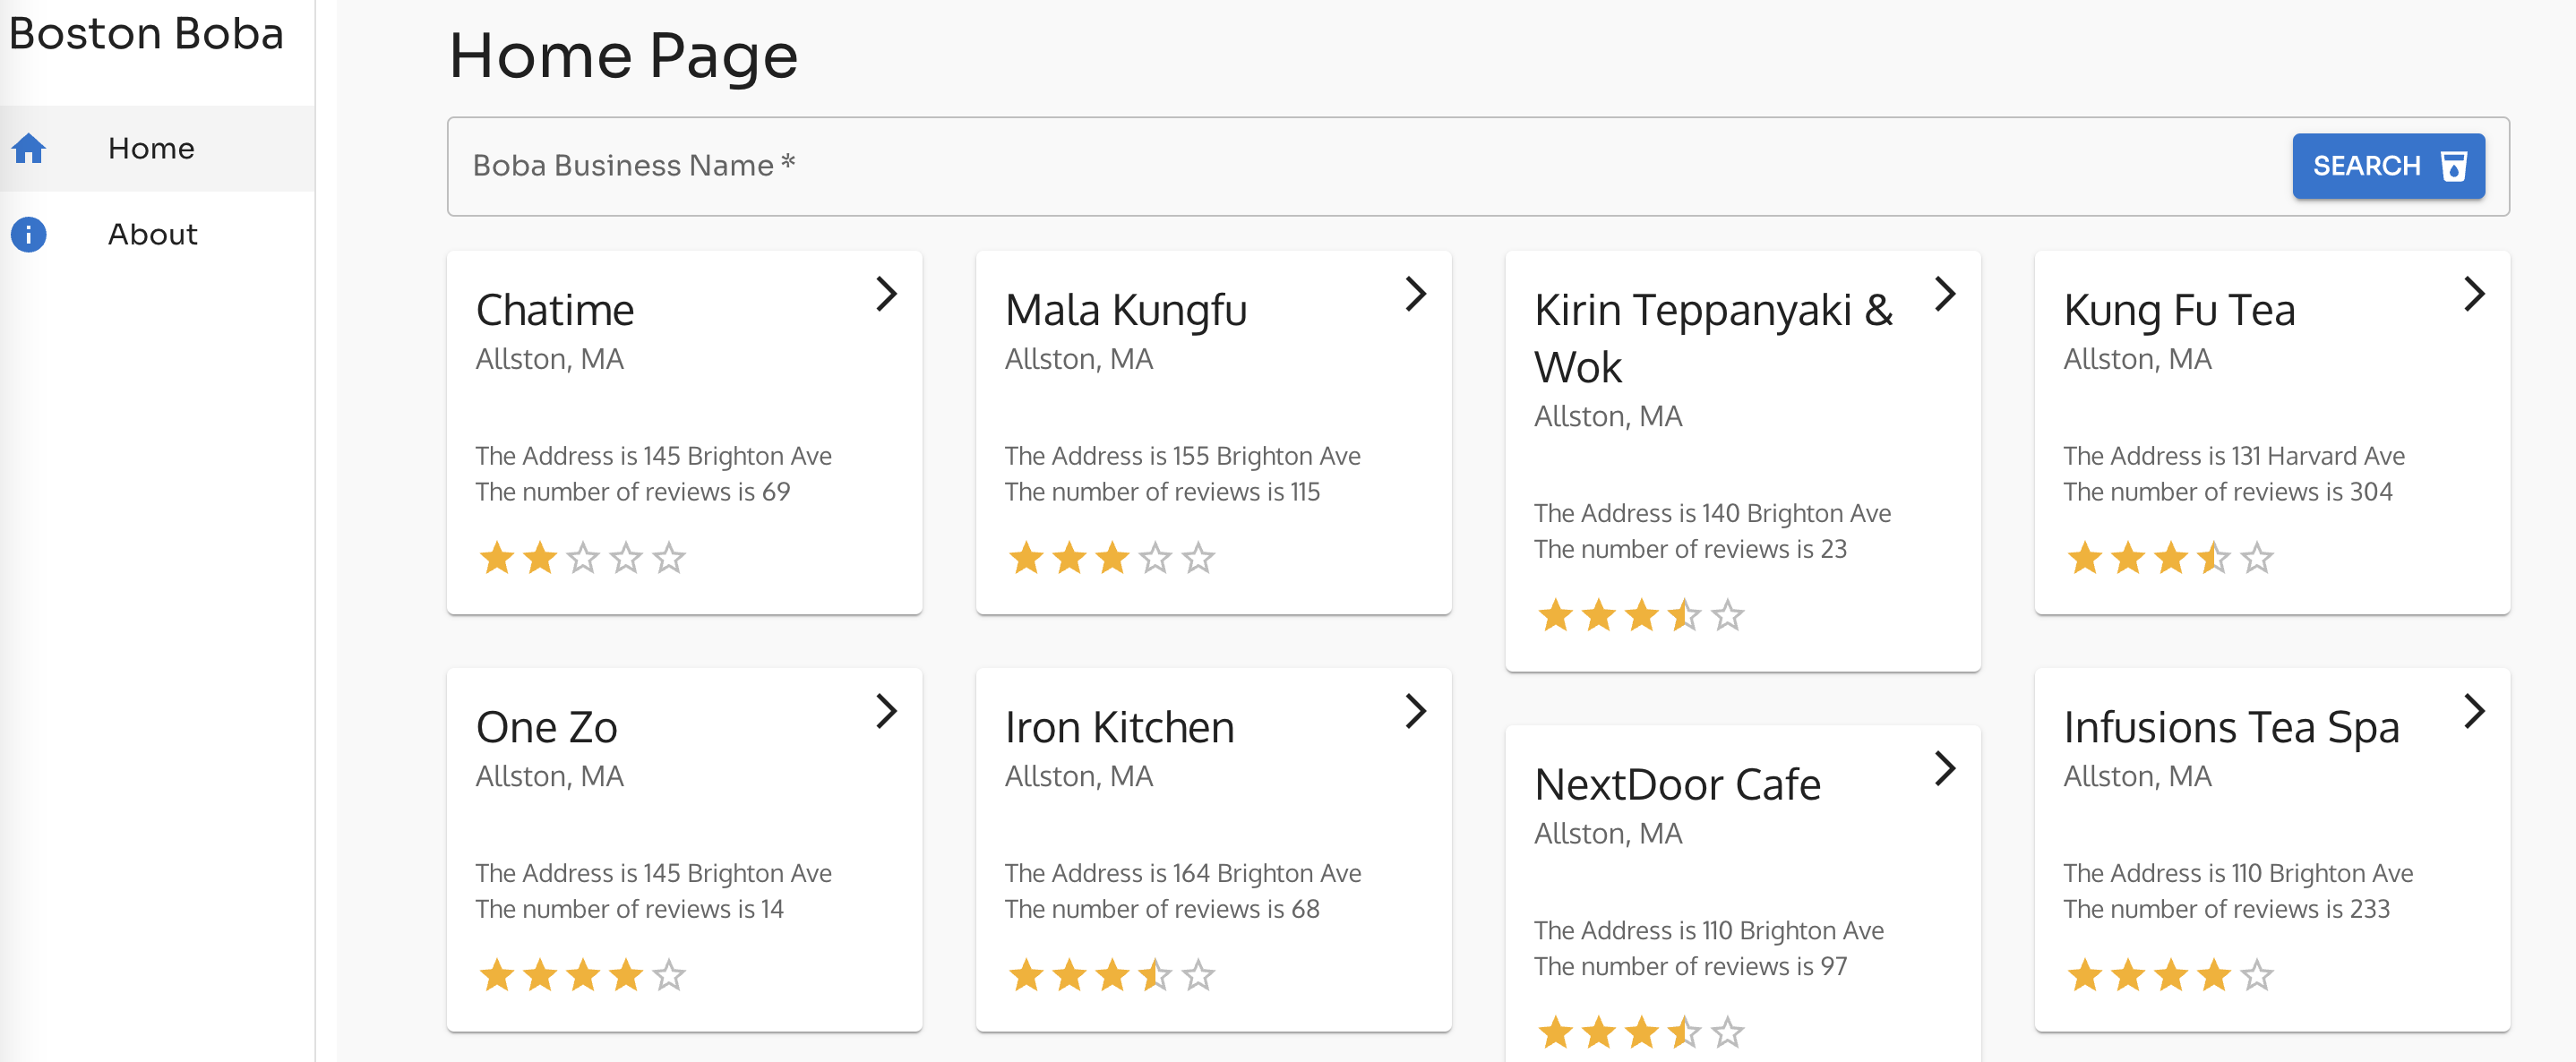This screenshot has width=2576, height=1062.
Task: Click 'The Address is 164 Brighton Ave'
Action: [1183, 873]
